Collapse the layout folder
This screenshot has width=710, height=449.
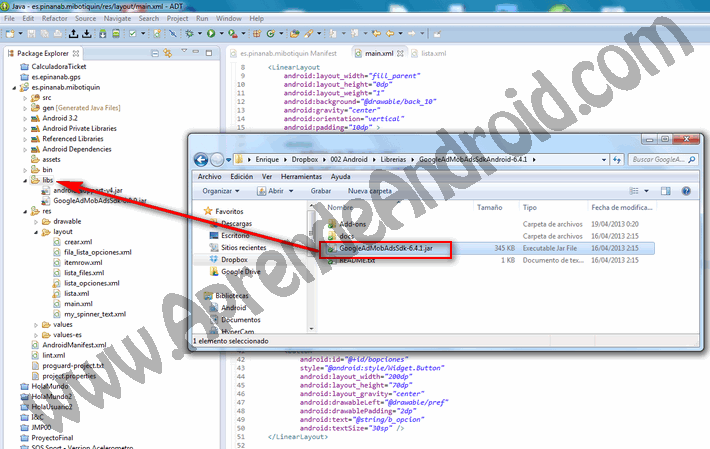tap(36, 232)
